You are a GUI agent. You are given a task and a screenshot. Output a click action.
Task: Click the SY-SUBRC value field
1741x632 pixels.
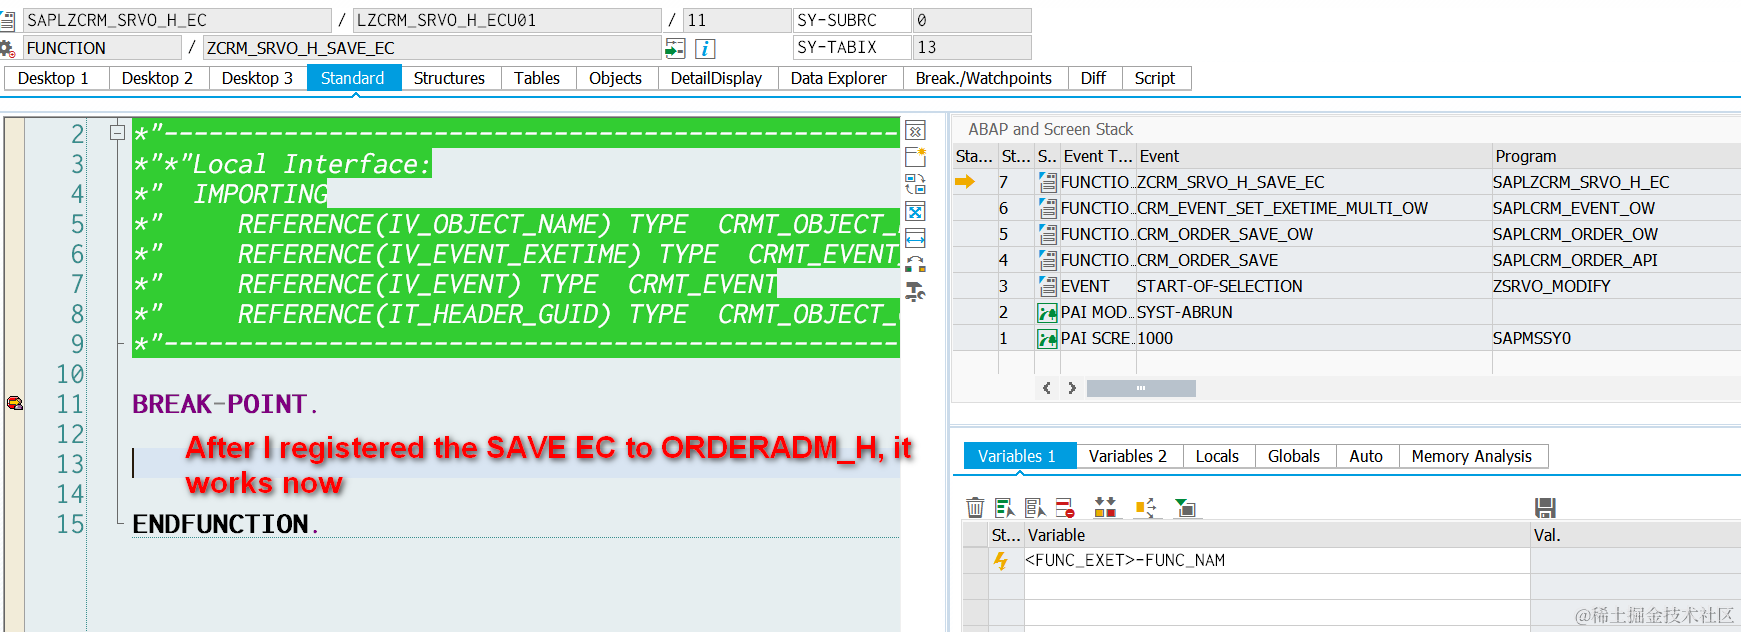[972, 20]
